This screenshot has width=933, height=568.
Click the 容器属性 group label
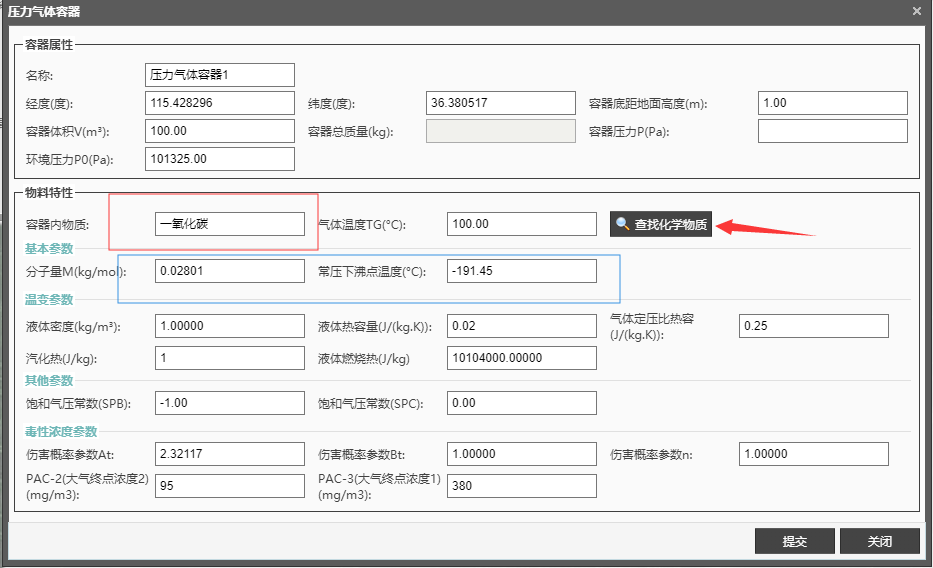tap(49, 45)
